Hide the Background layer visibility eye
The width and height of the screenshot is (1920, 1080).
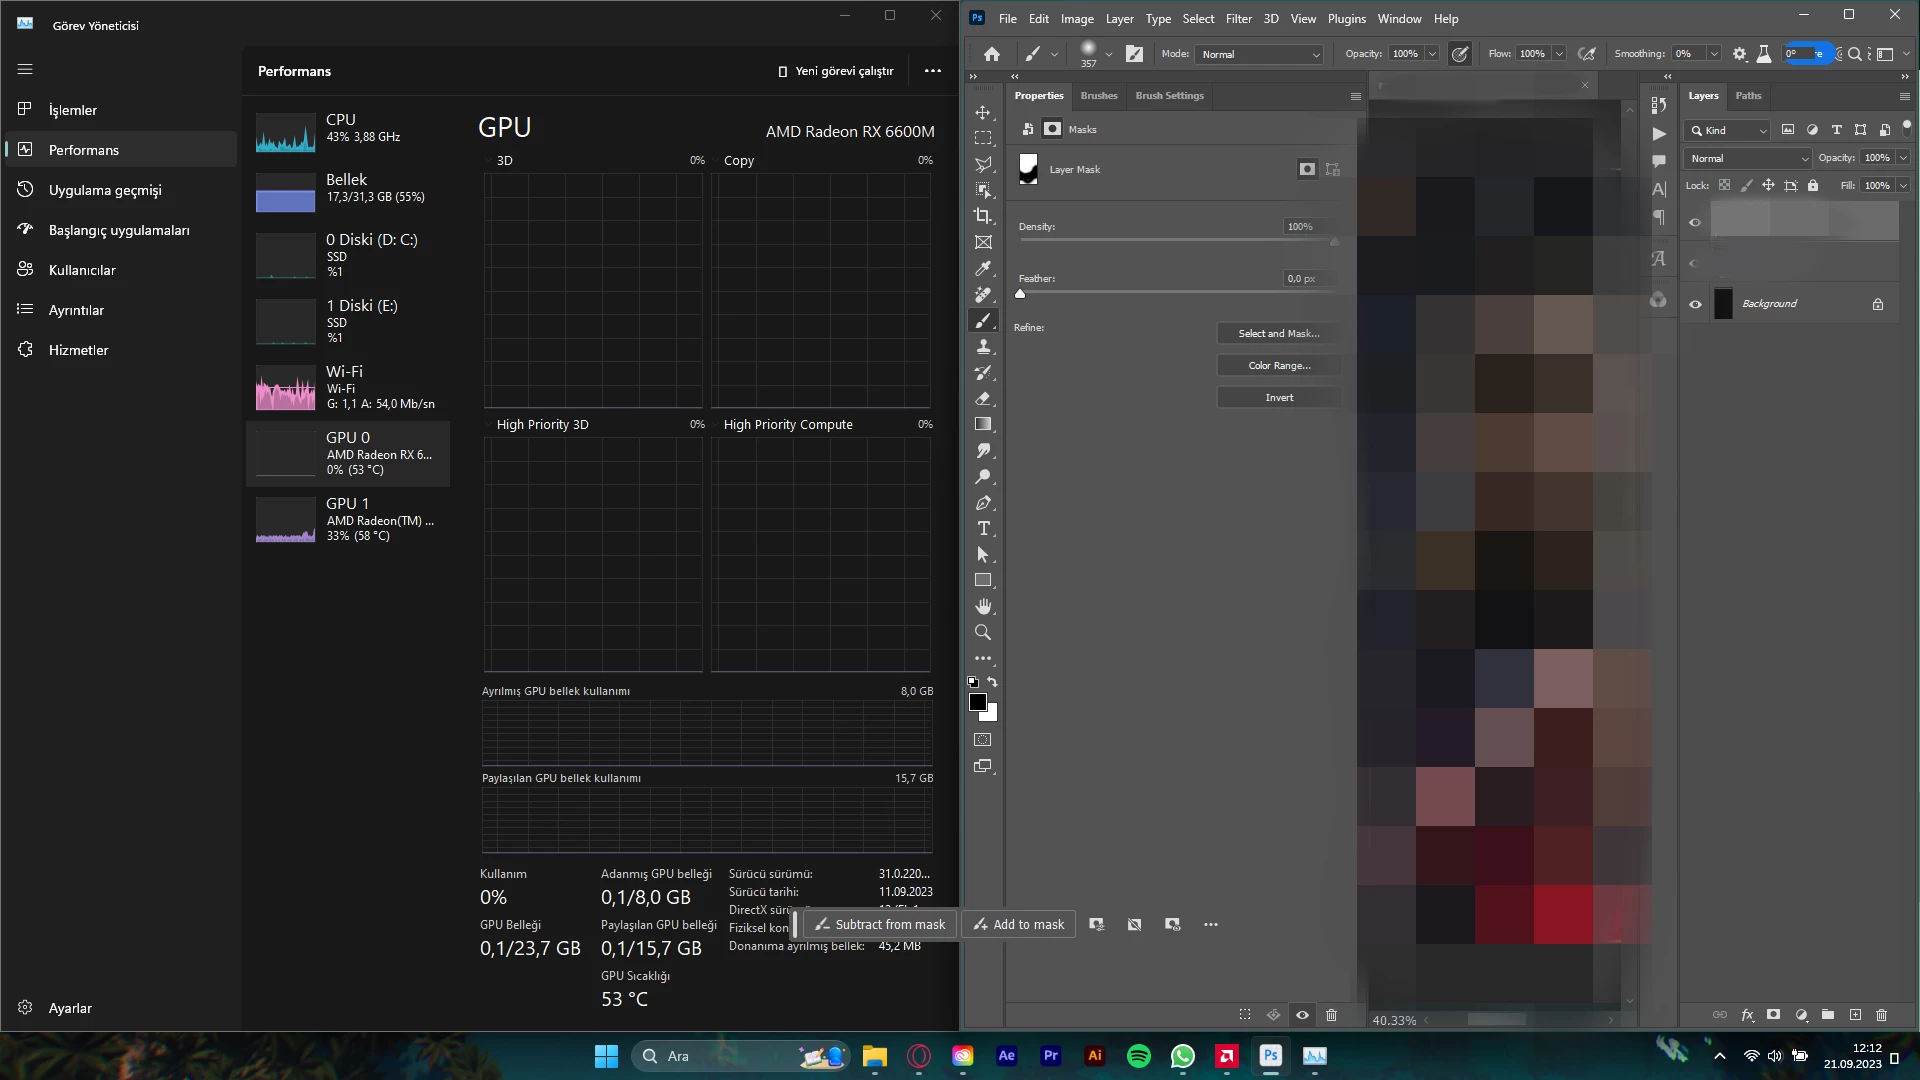click(x=1695, y=304)
